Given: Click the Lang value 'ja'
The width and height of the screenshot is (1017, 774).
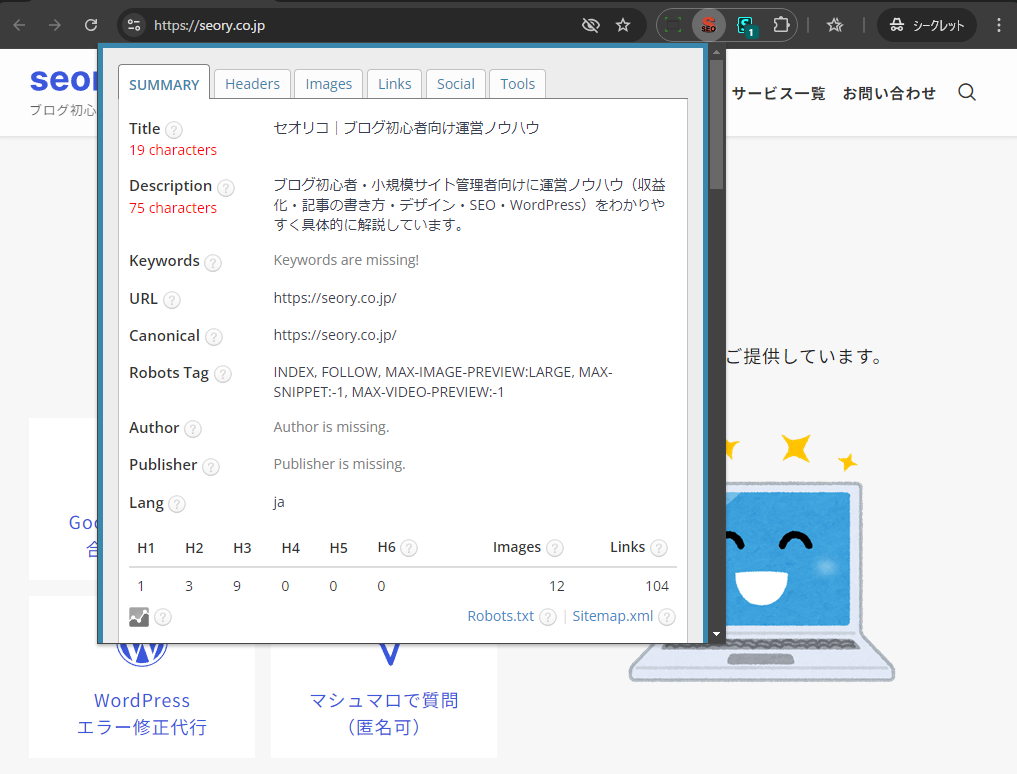Looking at the screenshot, I should tap(279, 502).
